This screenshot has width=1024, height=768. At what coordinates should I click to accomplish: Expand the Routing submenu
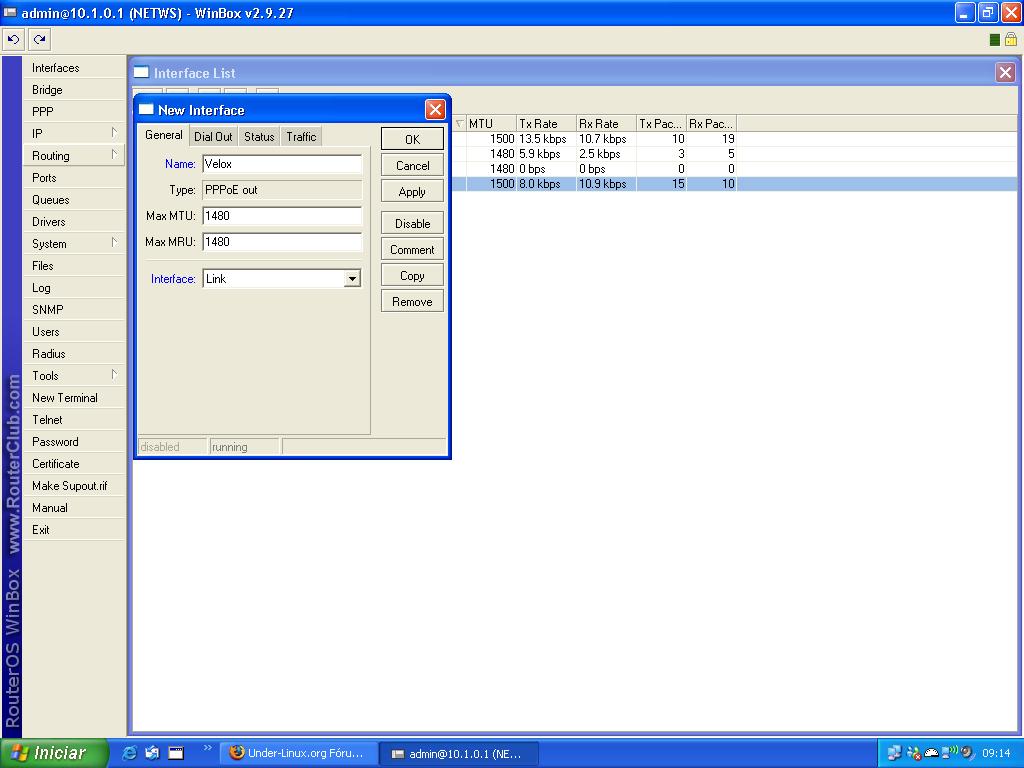click(74, 155)
